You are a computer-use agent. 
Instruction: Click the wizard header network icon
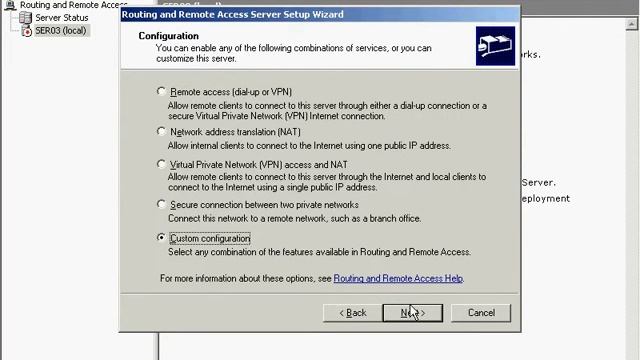pyautogui.click(x=495, y=46)
